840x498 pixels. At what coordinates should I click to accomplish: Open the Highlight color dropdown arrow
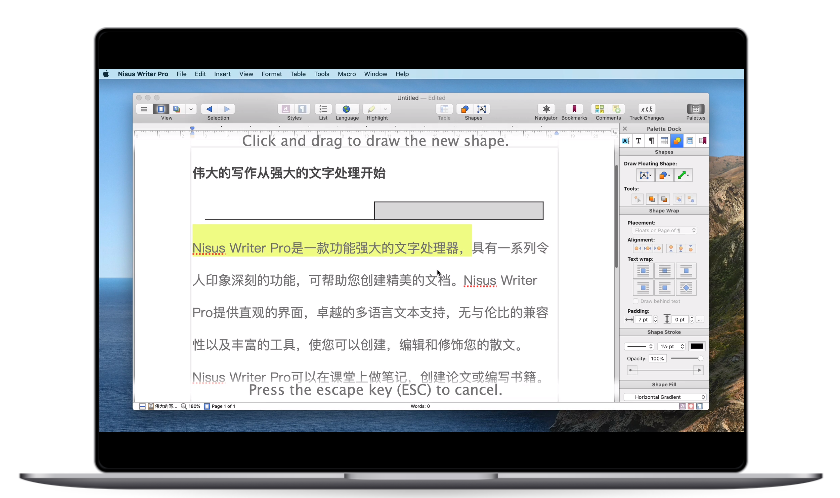385,109
